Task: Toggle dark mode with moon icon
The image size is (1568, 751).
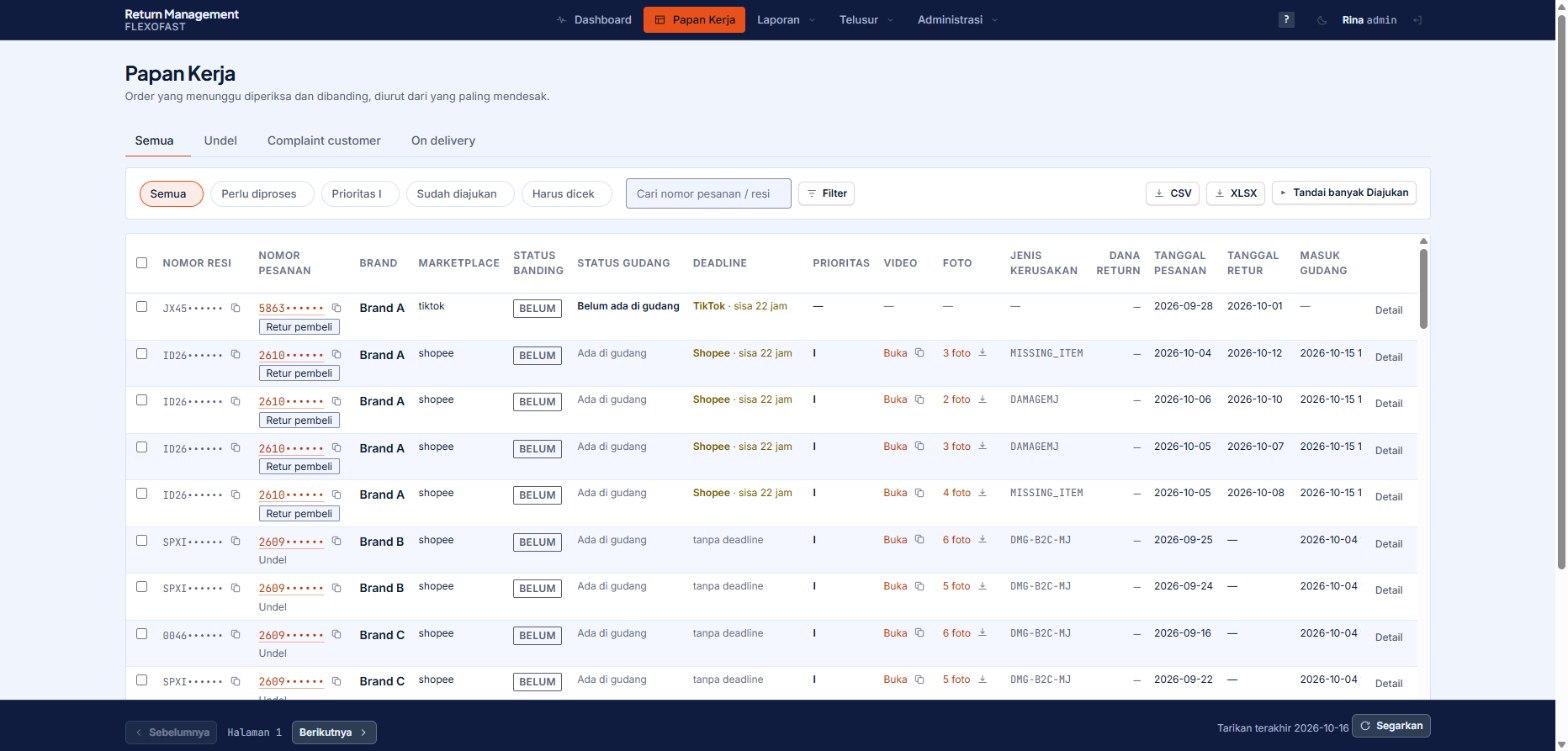Action: pyautogui.click(x=1322, y=20)
